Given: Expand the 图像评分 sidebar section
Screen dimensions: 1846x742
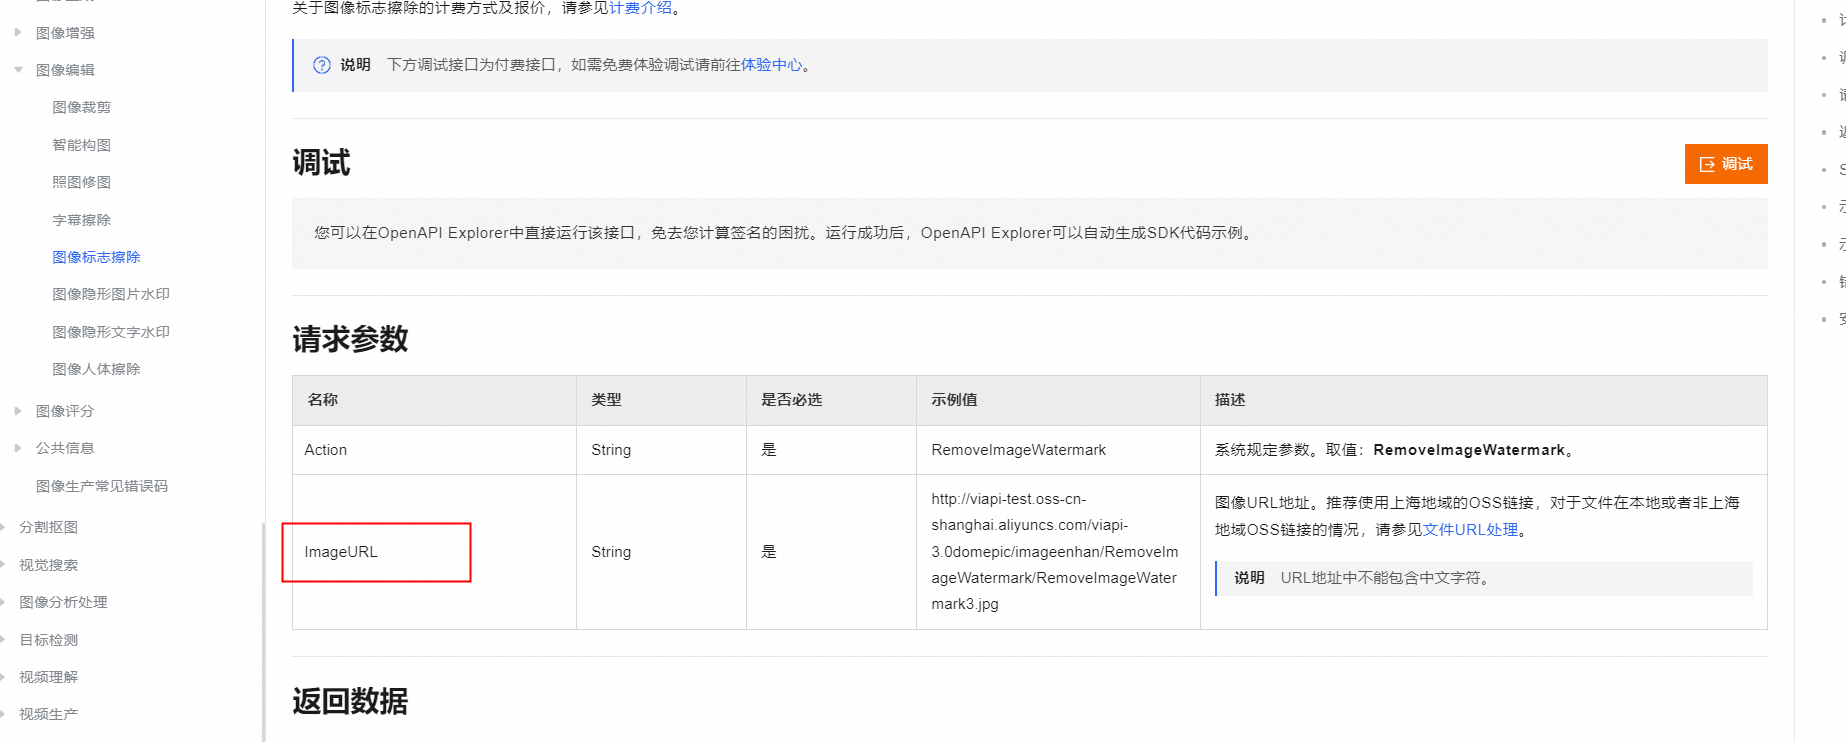Looking at the screenshot, I should pos(18,411).
